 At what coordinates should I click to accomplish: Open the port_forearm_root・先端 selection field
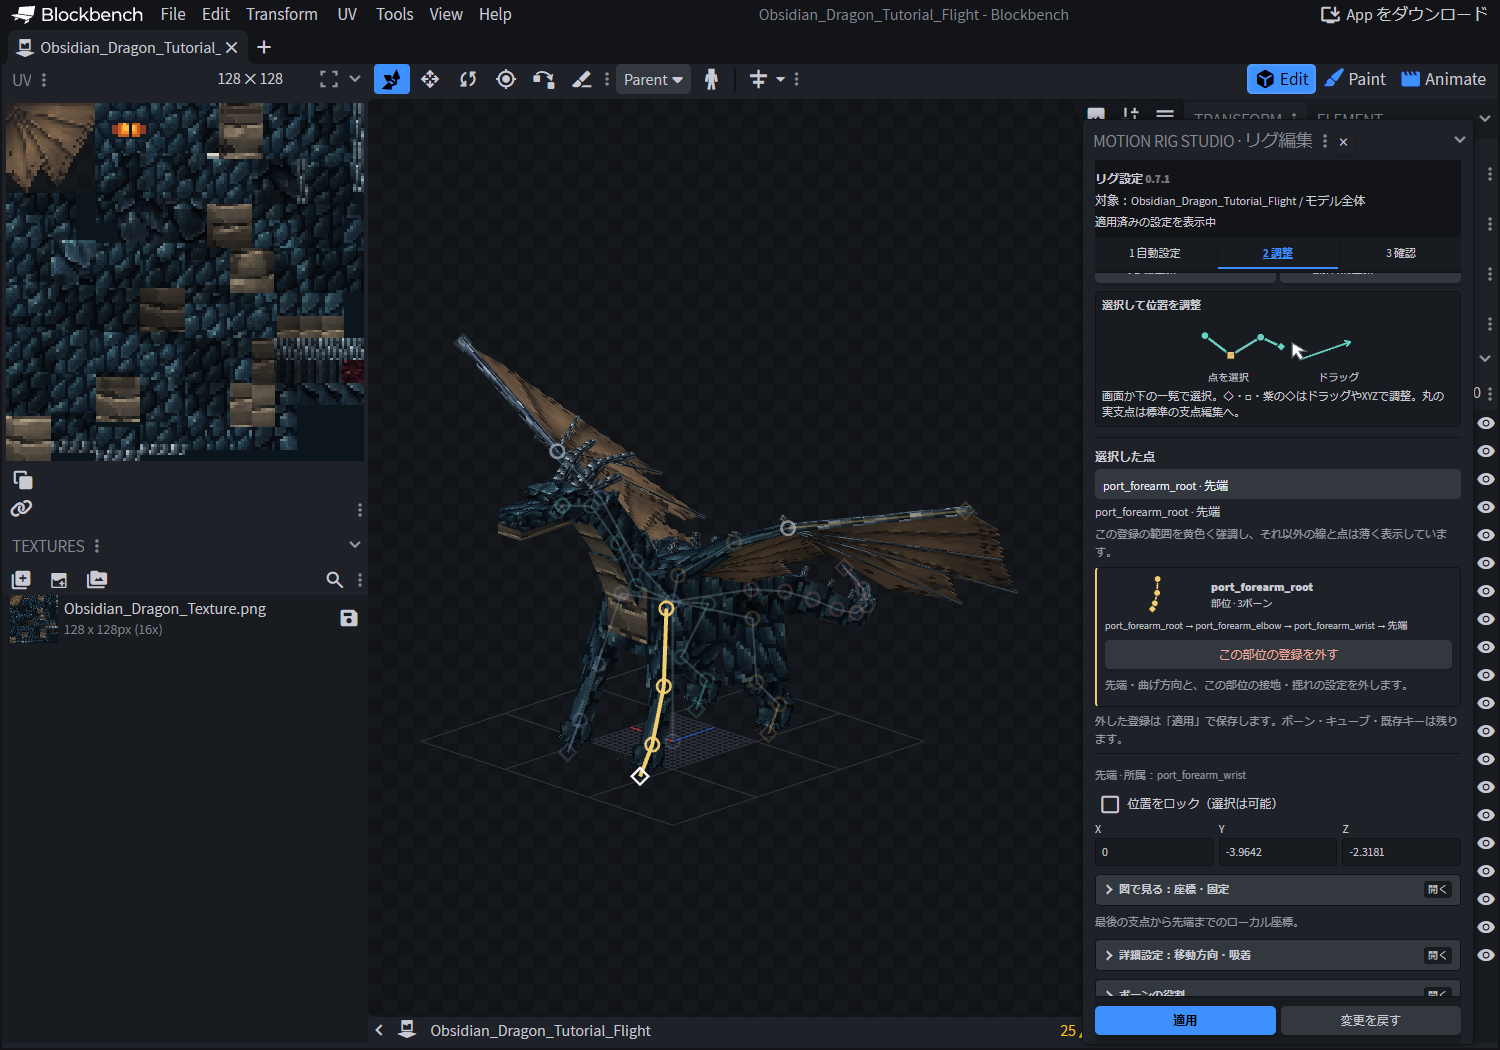pyautogui.click(x=1278, y=485)
